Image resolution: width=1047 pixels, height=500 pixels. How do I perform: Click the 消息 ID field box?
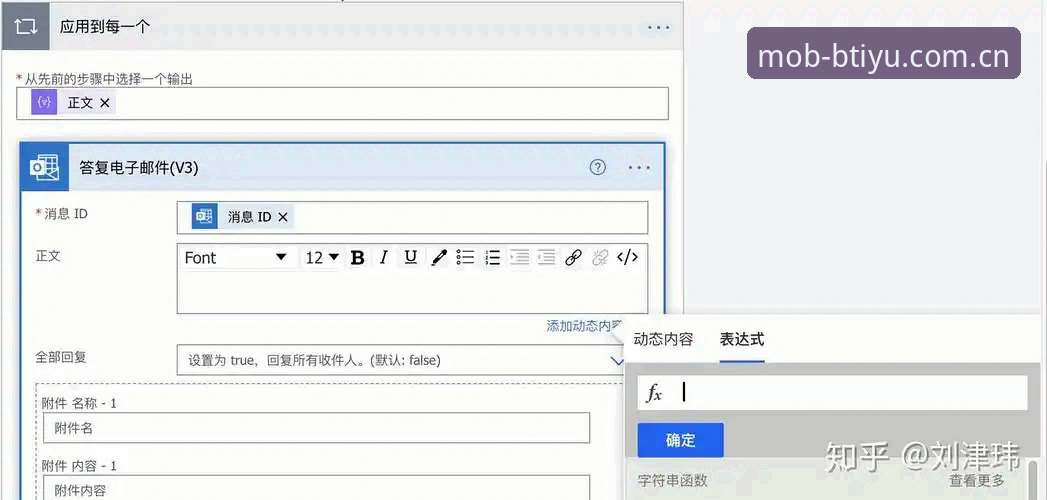click(412, 218)
